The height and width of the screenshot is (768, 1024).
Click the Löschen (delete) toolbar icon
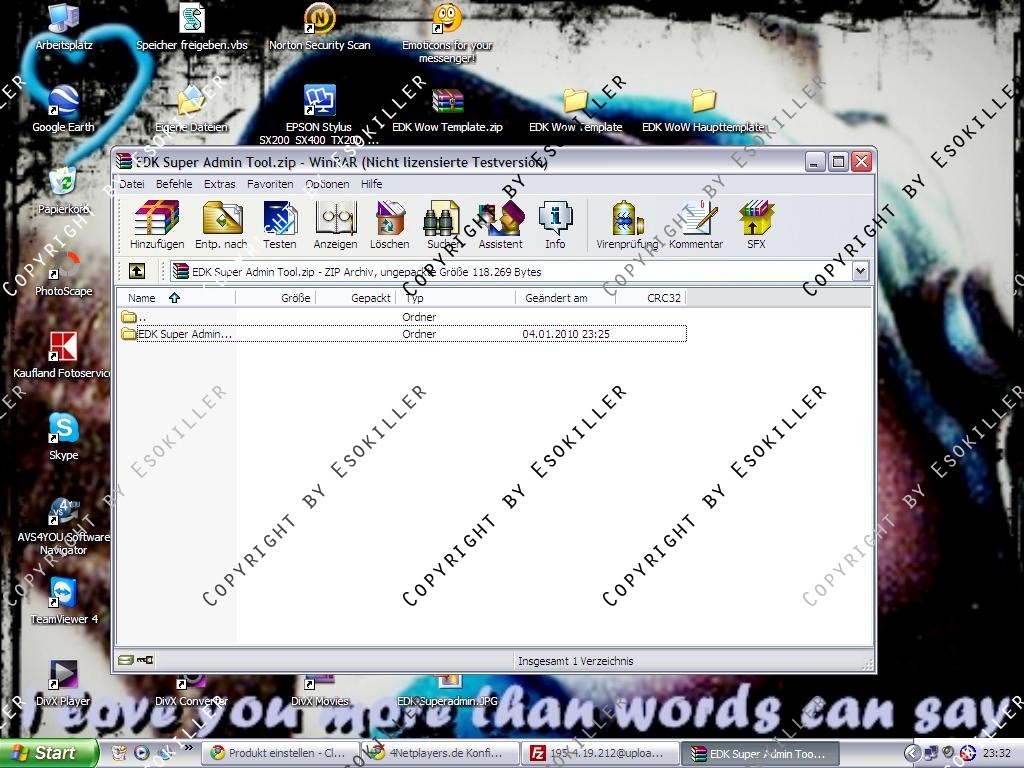(x=389, y=225)
